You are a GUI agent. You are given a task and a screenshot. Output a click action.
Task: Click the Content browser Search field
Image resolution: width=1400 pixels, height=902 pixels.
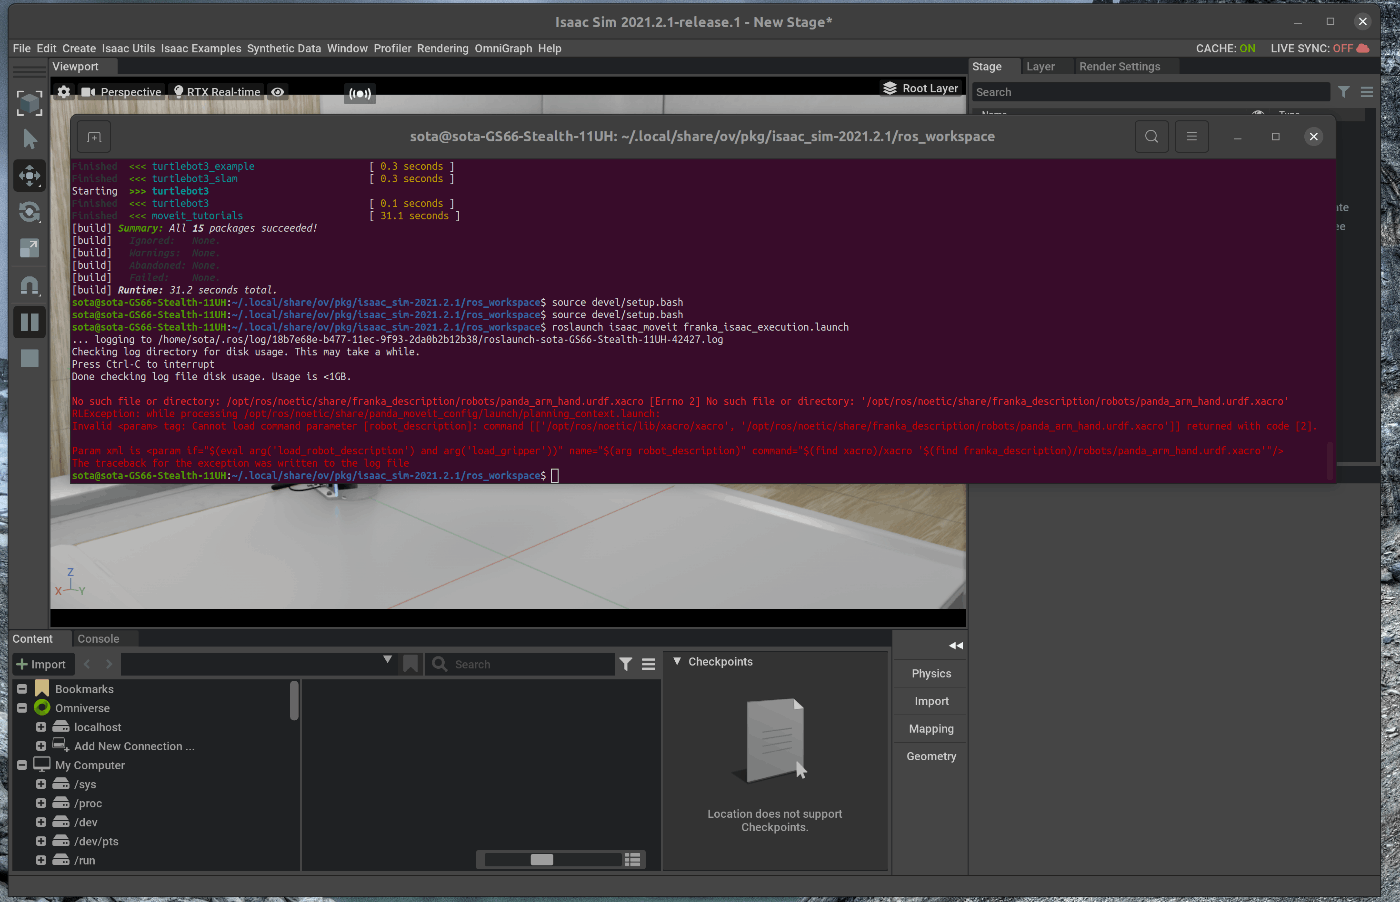[x=520, y=664]
